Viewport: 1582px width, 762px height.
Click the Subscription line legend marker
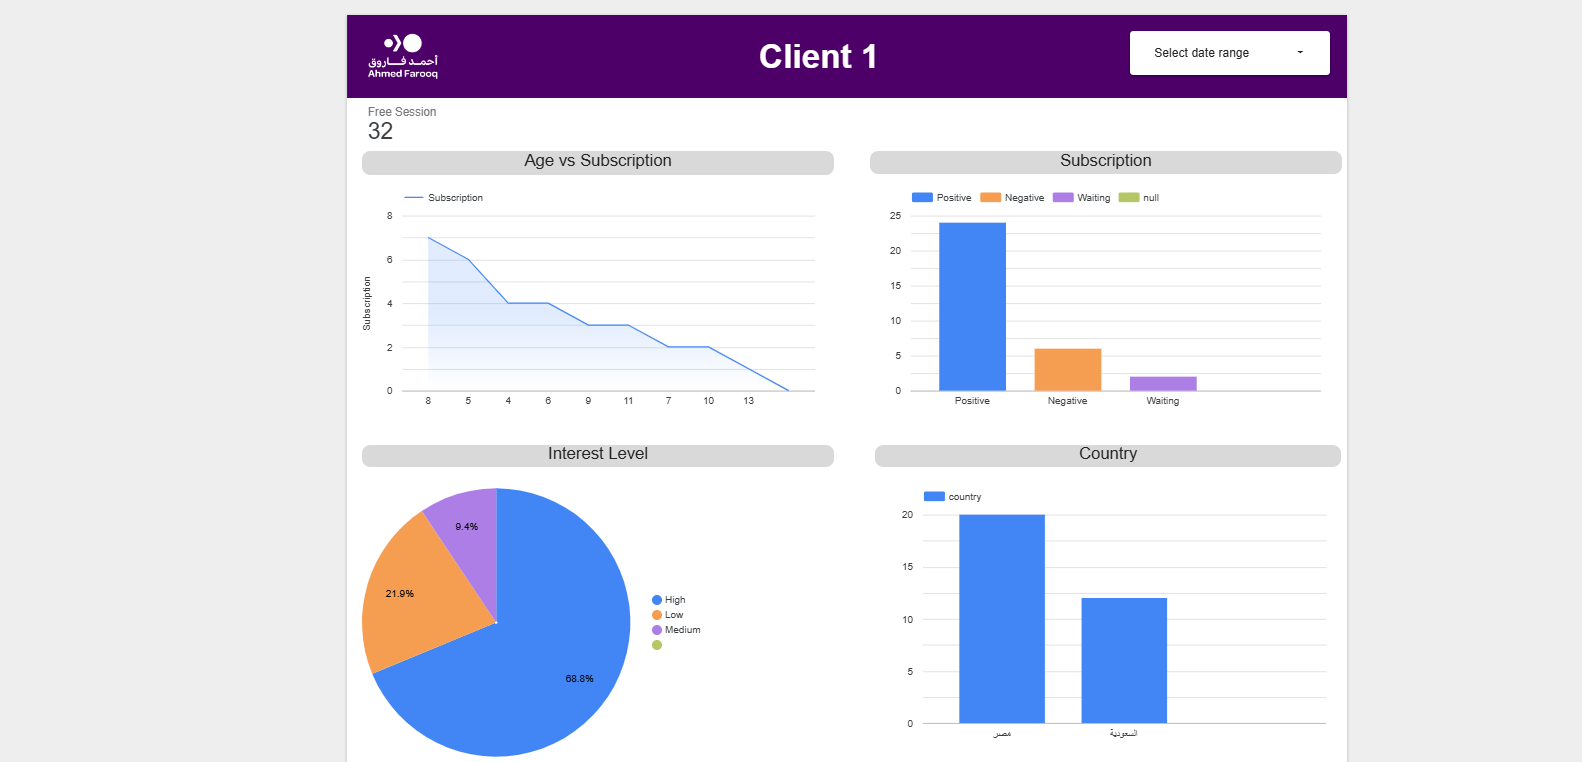coord(414,198)
